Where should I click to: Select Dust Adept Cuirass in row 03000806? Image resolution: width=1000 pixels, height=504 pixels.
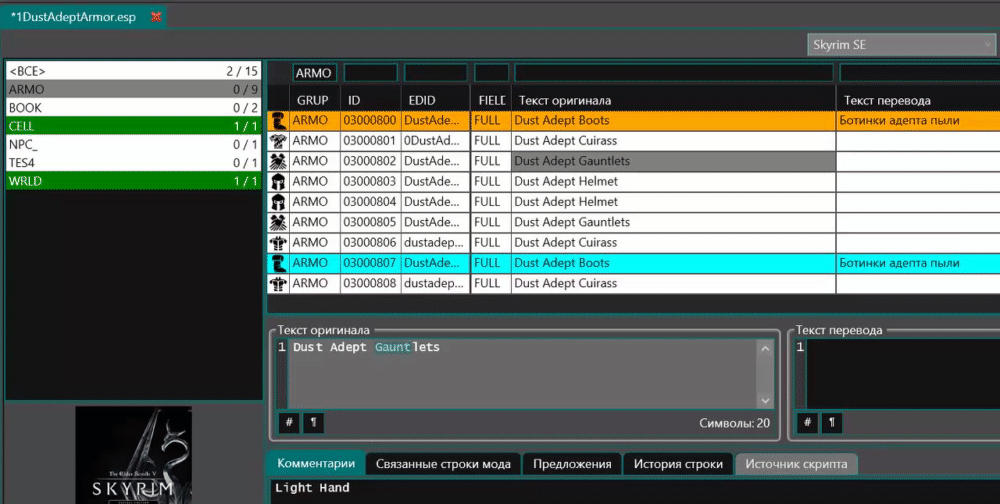[673, 243]
